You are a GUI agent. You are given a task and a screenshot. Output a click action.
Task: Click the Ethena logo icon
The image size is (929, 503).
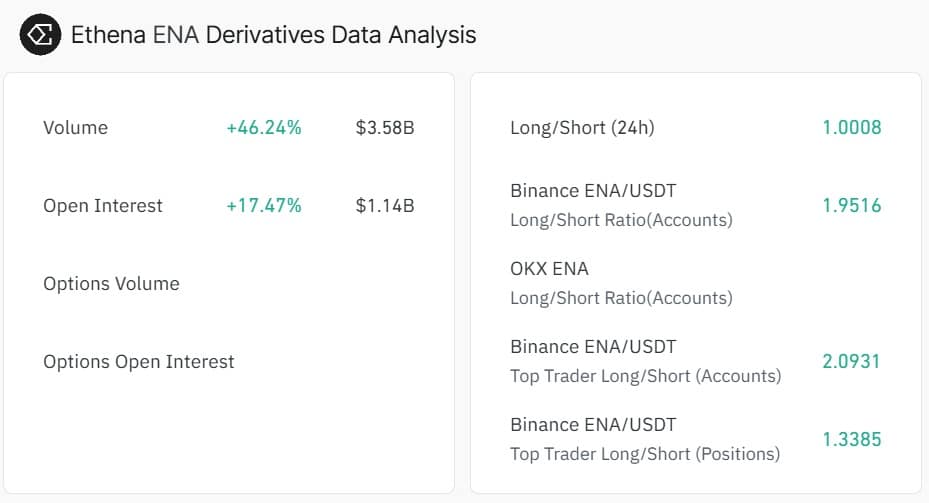tap(40, 35)
